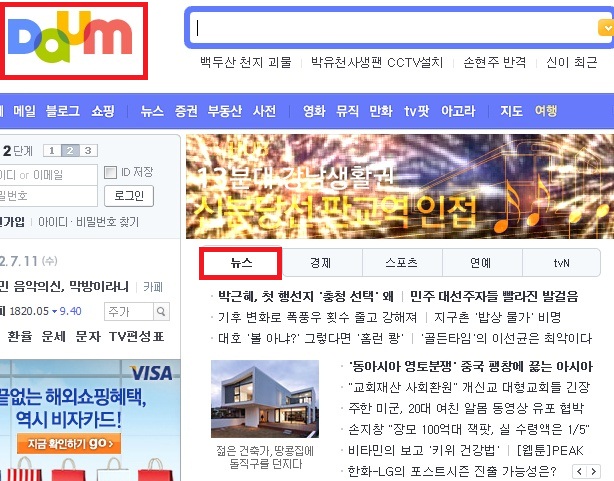This screenshot has height=481, width=614.
Task: Toggle the ID 저장 checkbox
Action: tap(110, 172)
